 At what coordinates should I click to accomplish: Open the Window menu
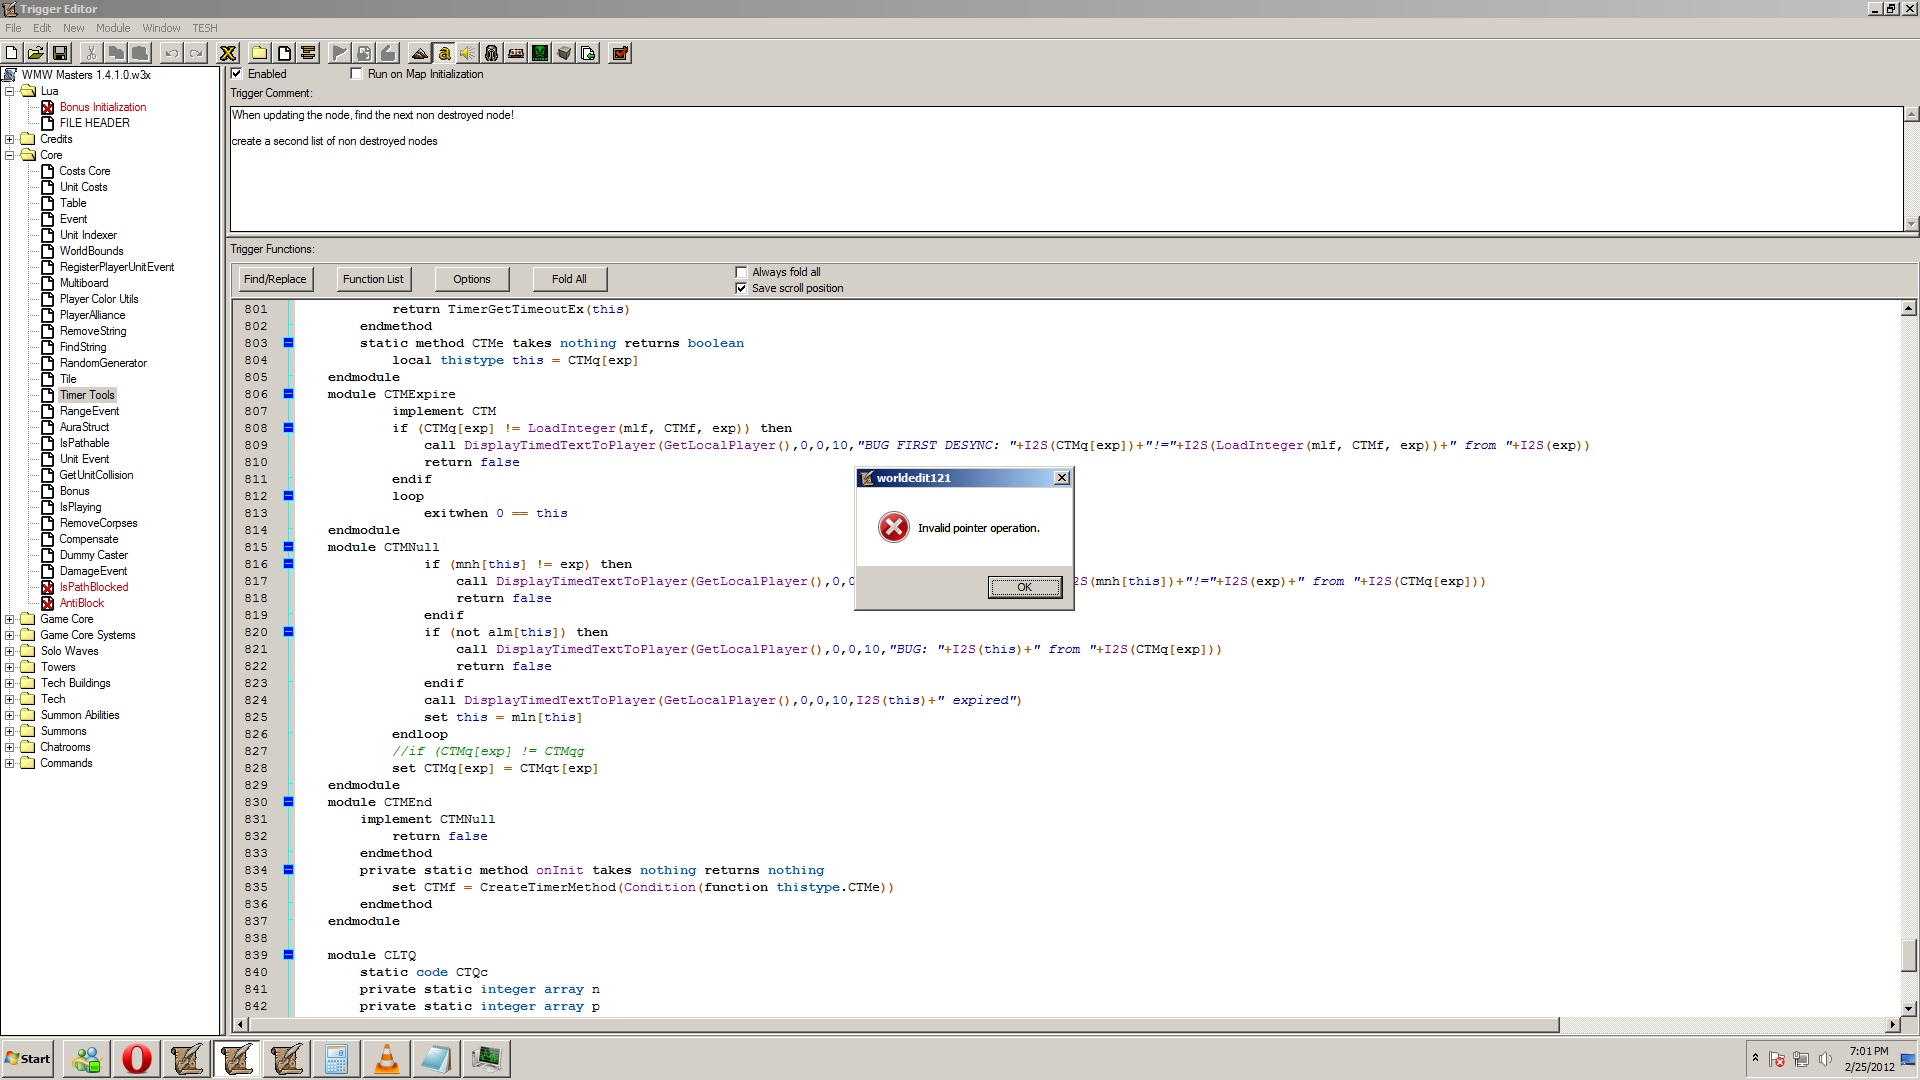pos(161,28)
